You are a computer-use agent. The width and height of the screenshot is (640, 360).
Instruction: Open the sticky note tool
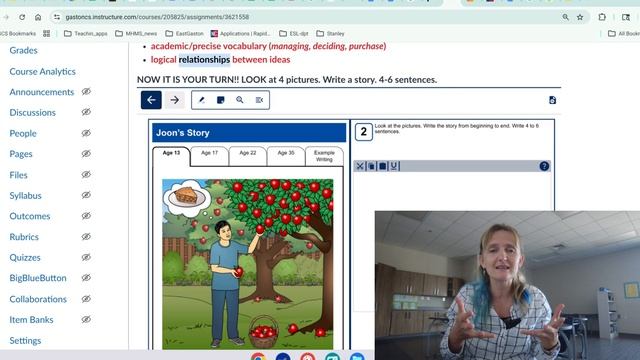[x=220, y=100]
